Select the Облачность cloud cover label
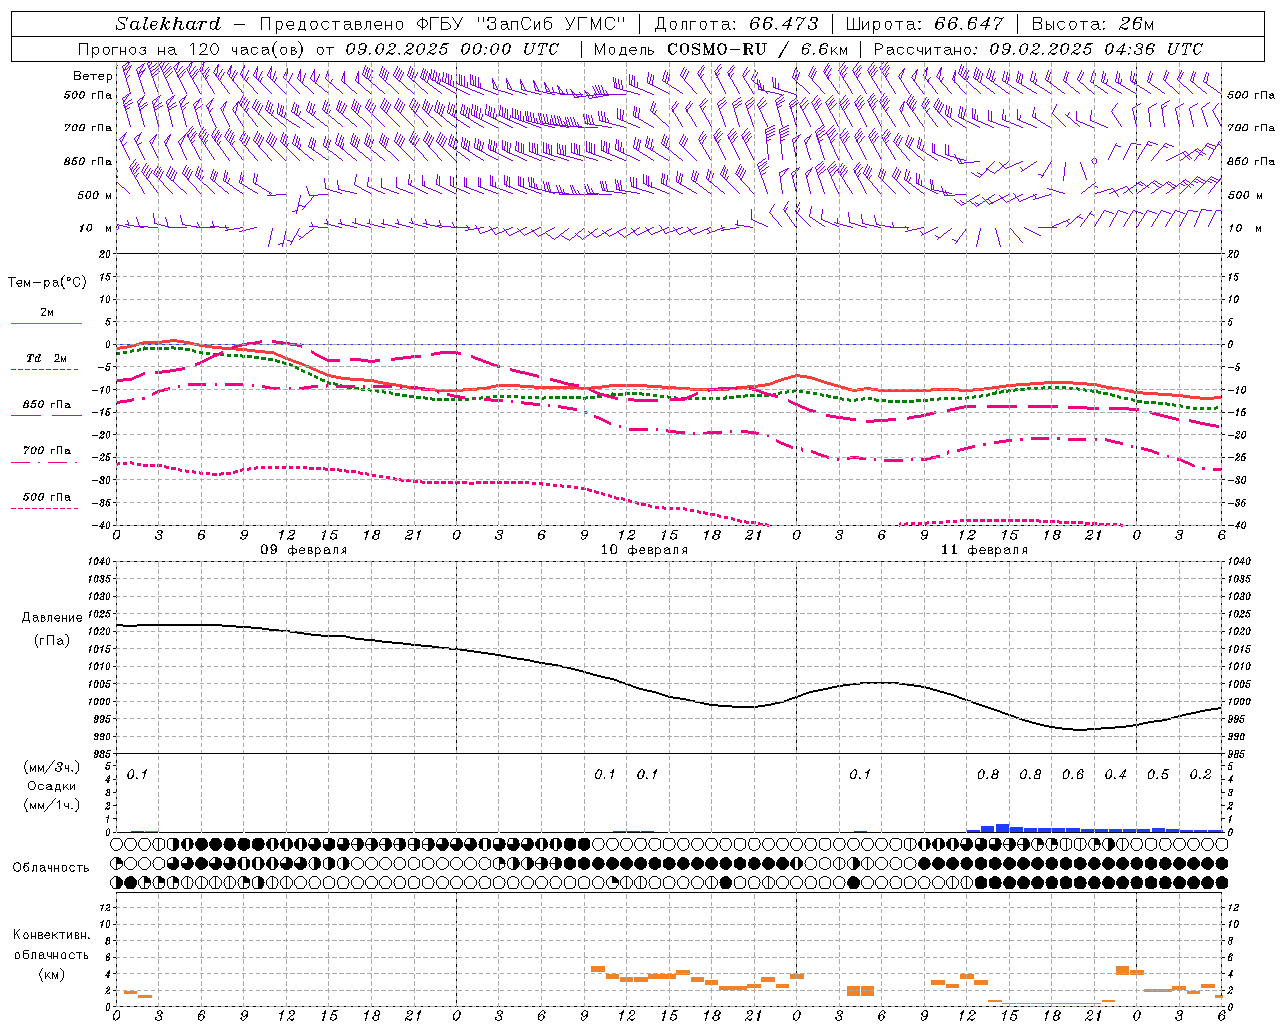Screen dimensions: 1280x1024 51,867
